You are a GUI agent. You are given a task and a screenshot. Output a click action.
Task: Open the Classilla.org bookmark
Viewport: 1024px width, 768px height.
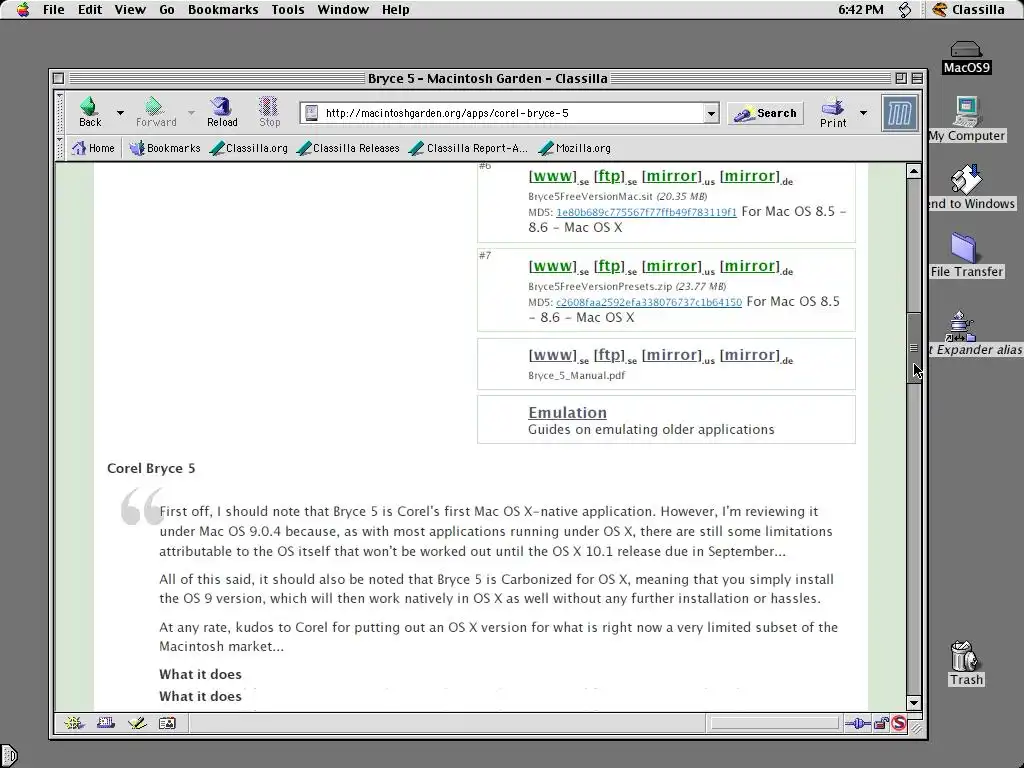pos(249,148)
